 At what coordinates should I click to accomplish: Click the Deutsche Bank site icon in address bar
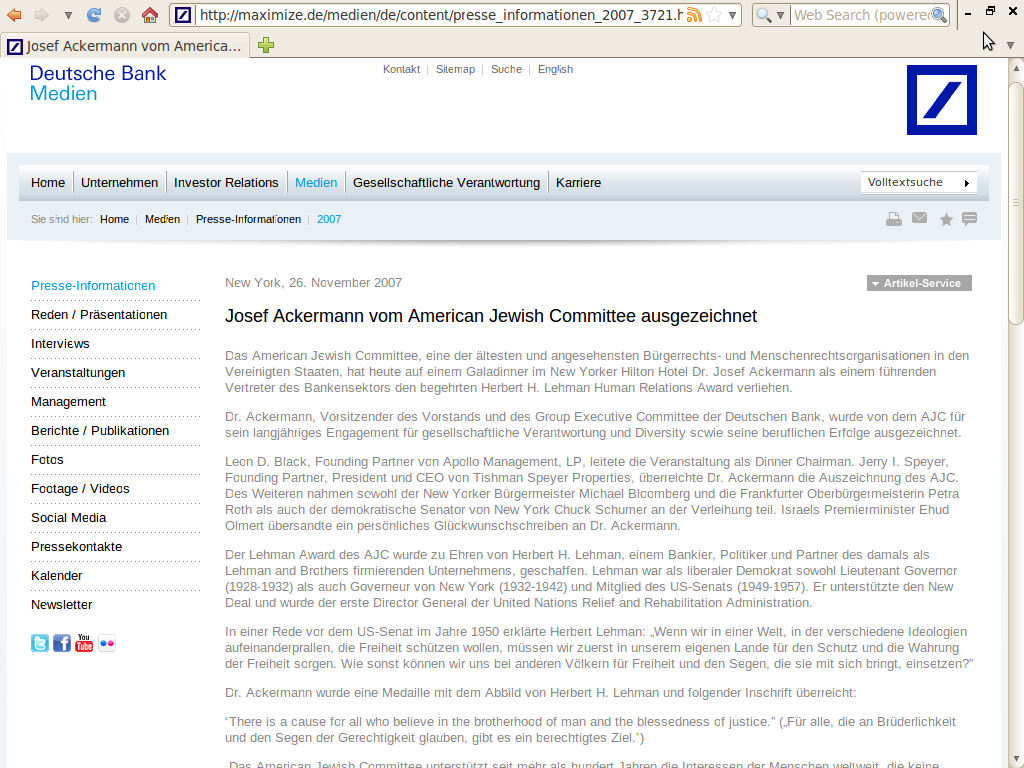tap(184, 14)
